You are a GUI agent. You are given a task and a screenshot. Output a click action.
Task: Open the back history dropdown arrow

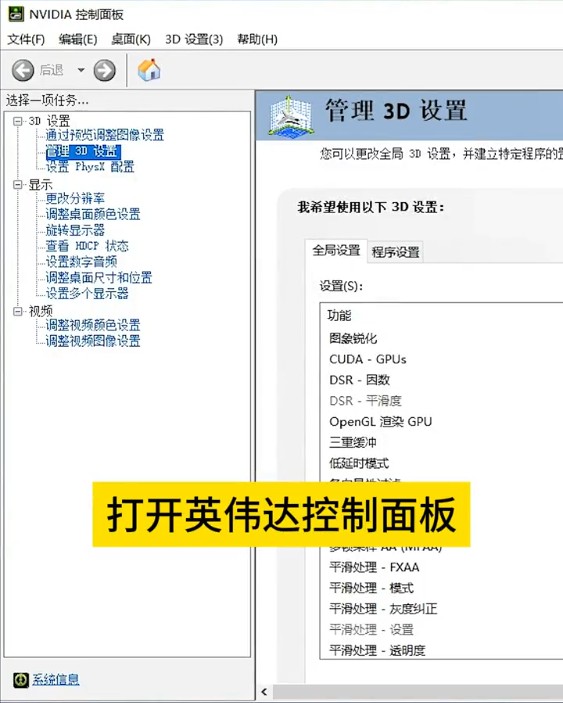click(81, 70)
